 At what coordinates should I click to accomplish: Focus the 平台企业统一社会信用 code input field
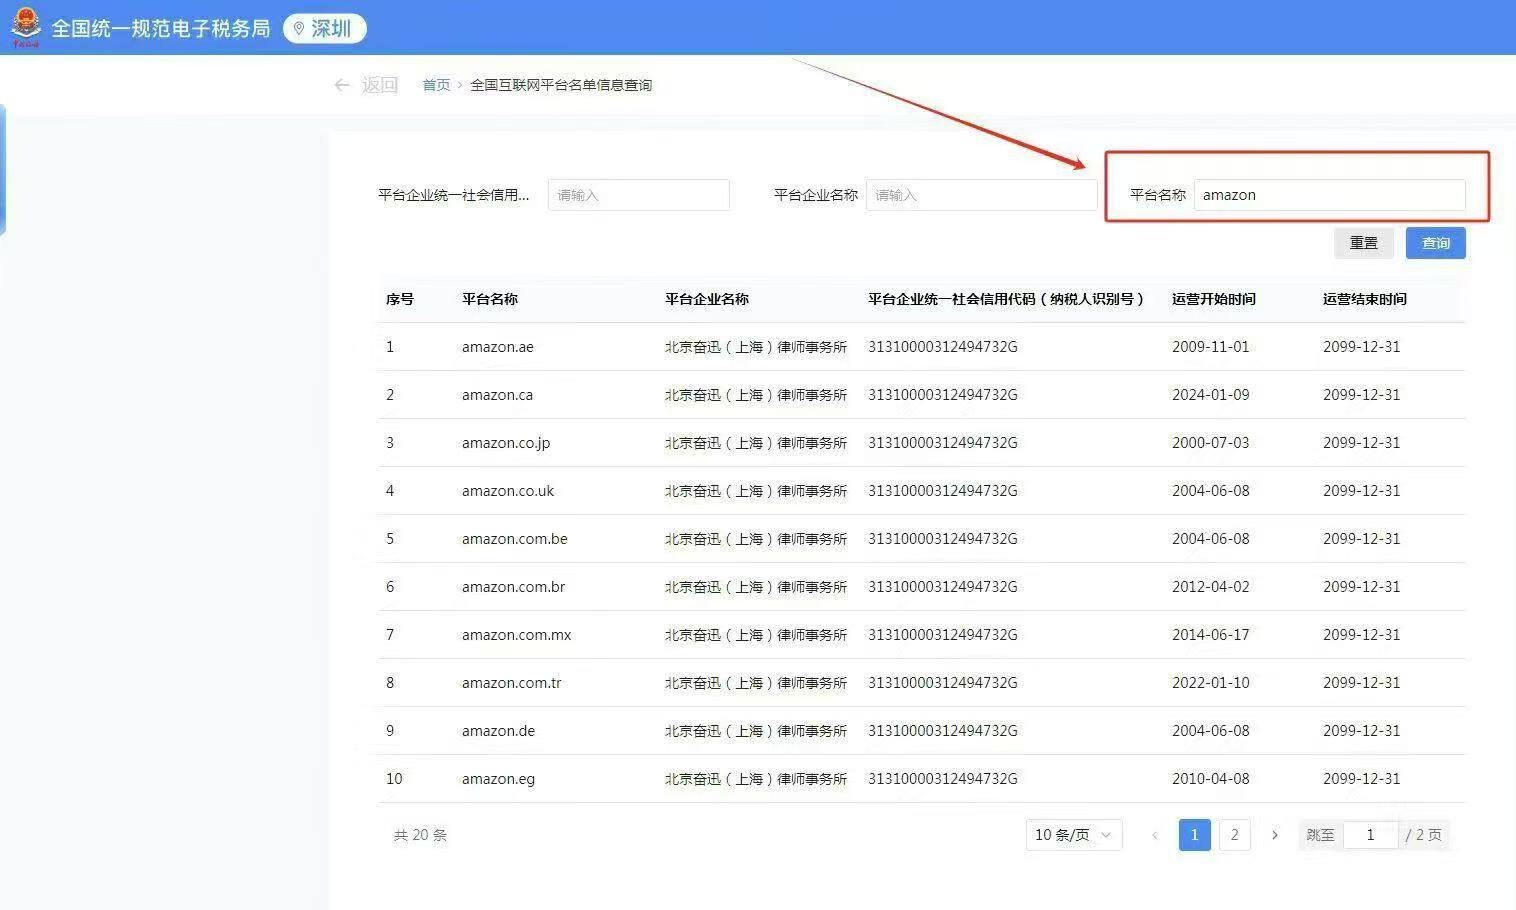point(638,195)
